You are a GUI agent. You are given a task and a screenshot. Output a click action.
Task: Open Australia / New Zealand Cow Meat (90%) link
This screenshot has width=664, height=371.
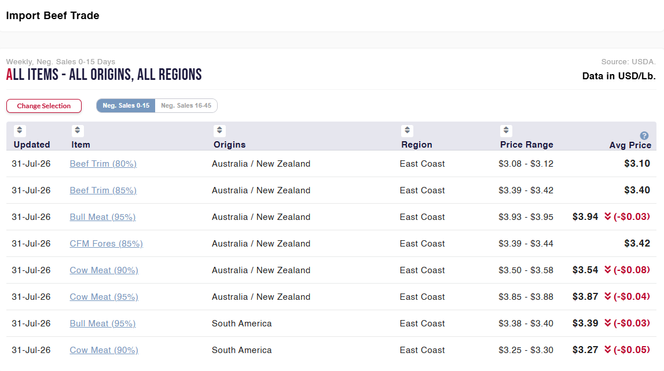pos(104,270)
